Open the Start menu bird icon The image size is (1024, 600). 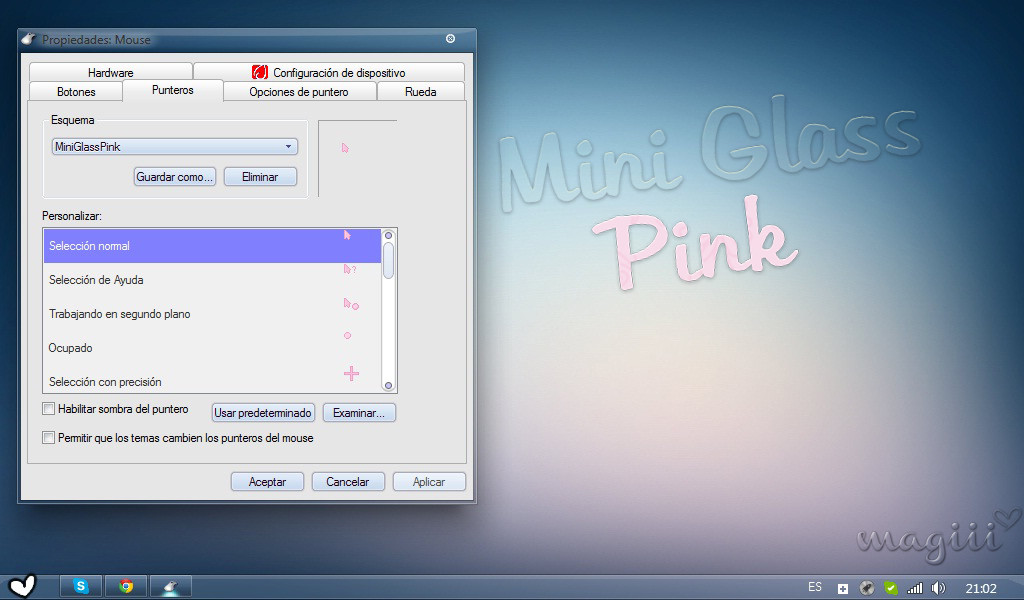pyautogui.click(x=22, y=585)
